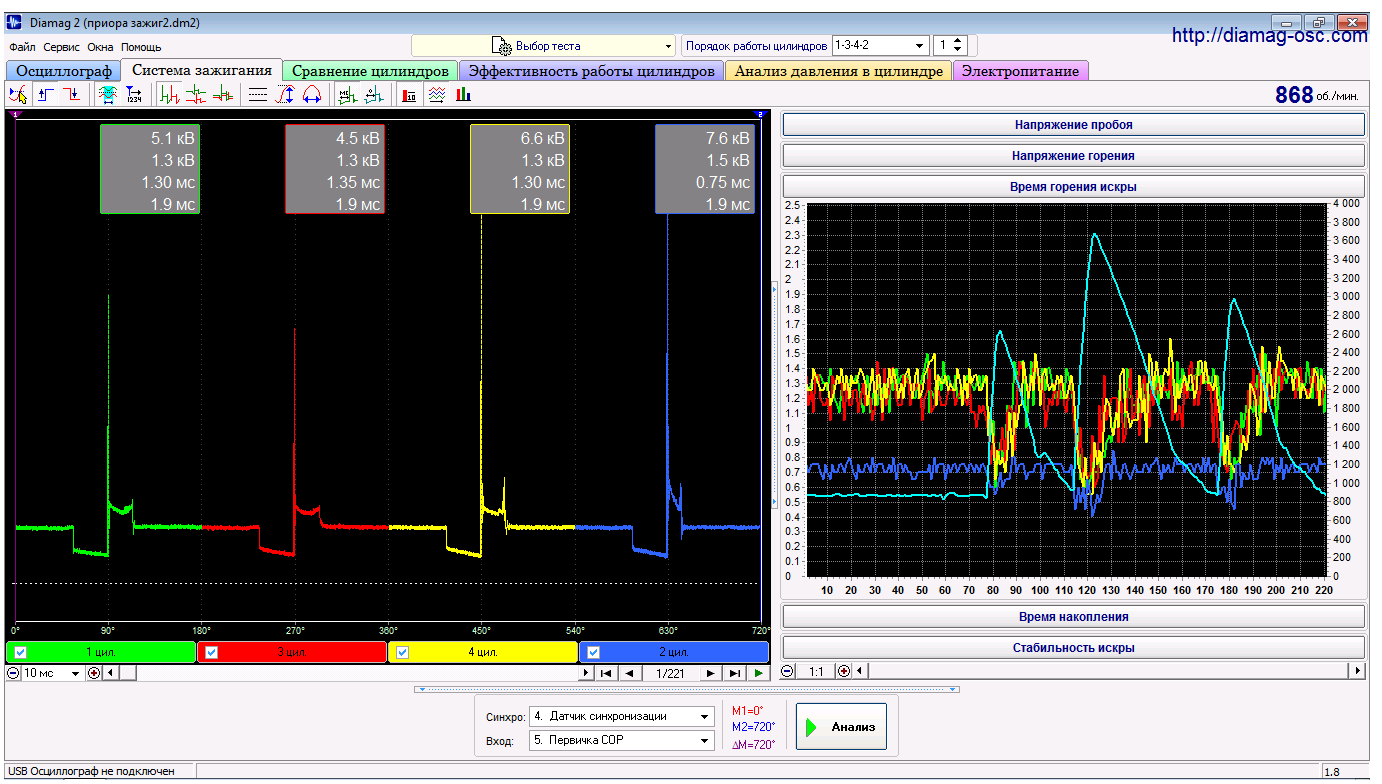The height and width of the screenshot is (784, 1382).
Task: Choose the stacked raster waveform icon
Action: (196, 95)
